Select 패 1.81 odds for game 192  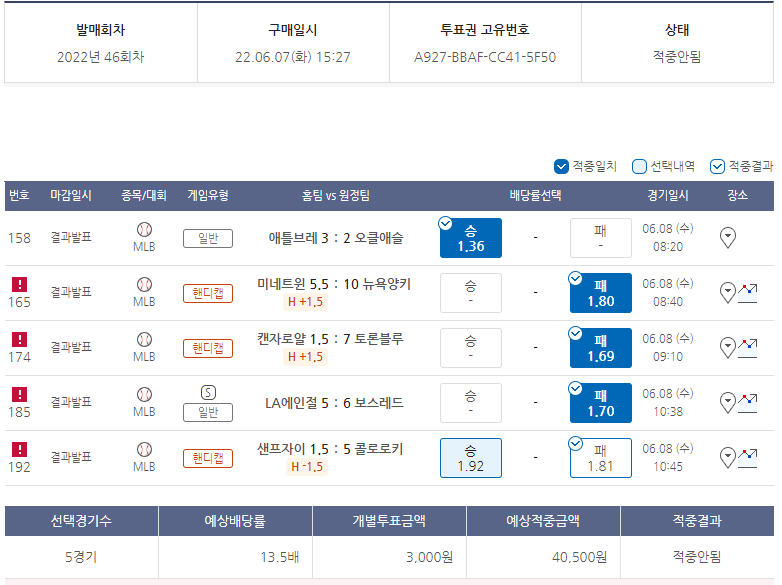coord(600,458)
